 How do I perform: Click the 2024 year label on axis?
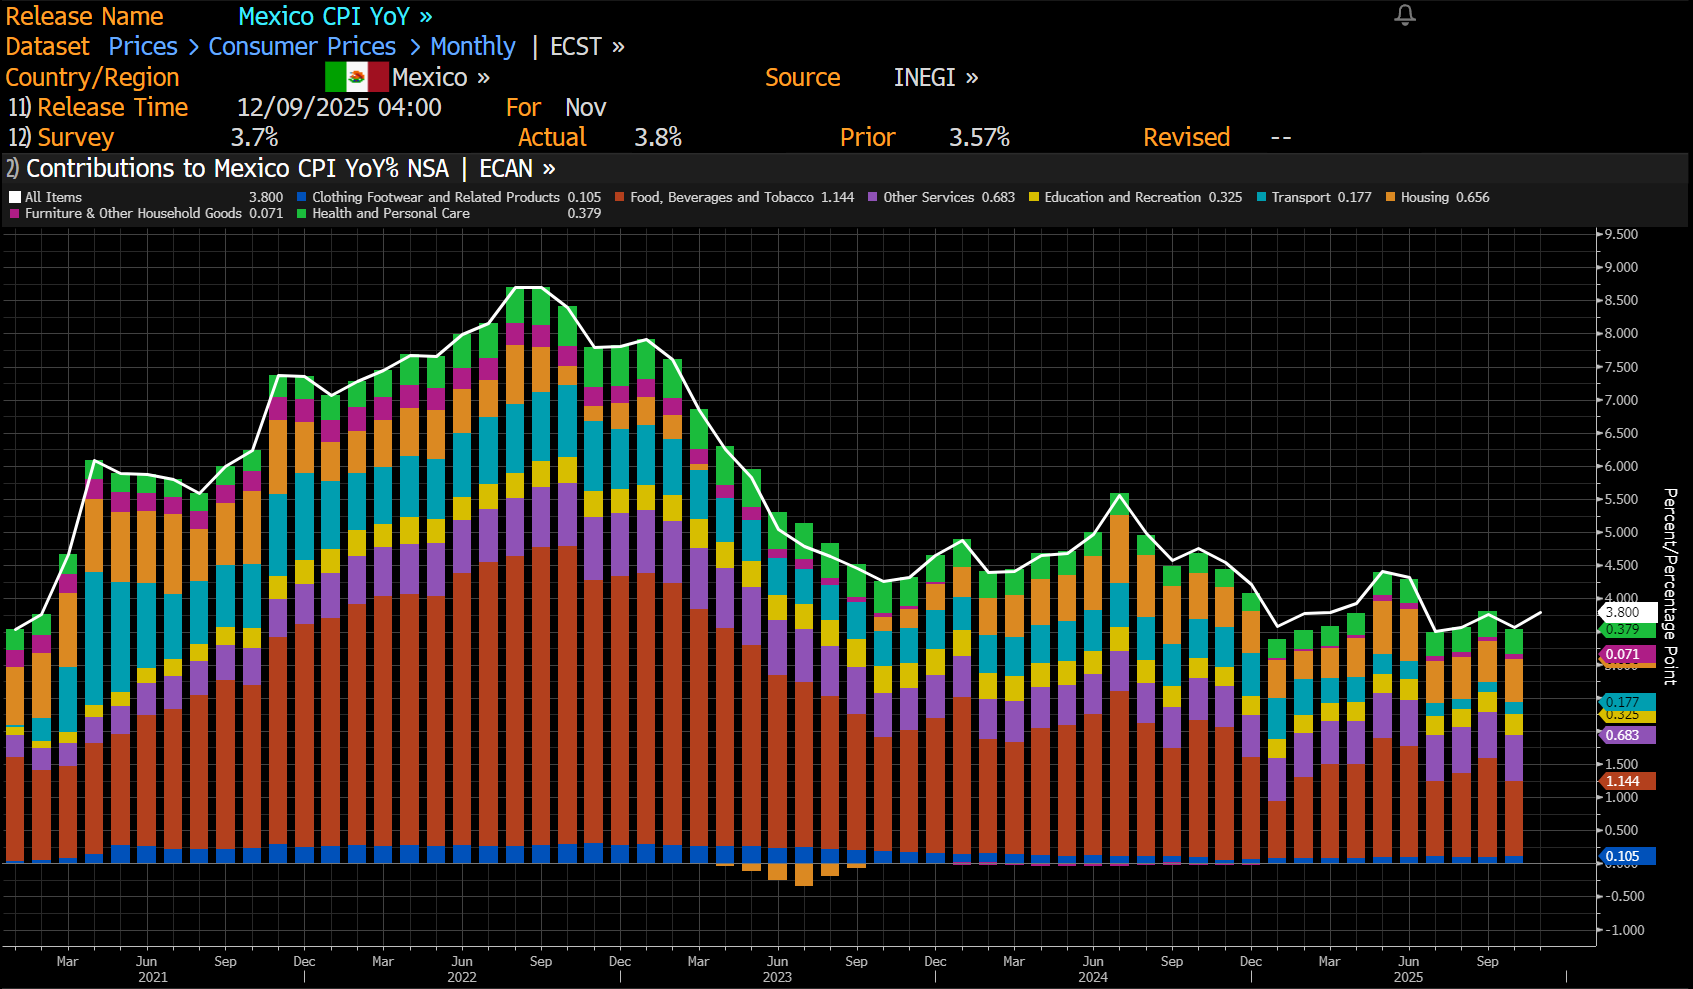click(1093, 977)
